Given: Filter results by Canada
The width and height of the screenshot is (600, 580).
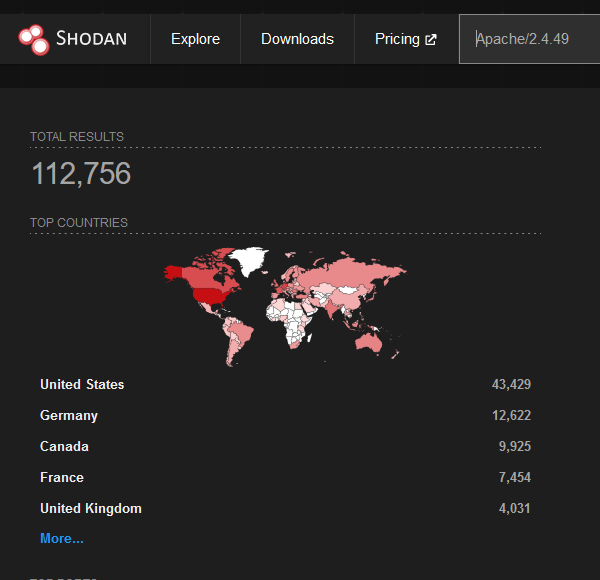Looking at the screenshot, I should pos(64,446).
